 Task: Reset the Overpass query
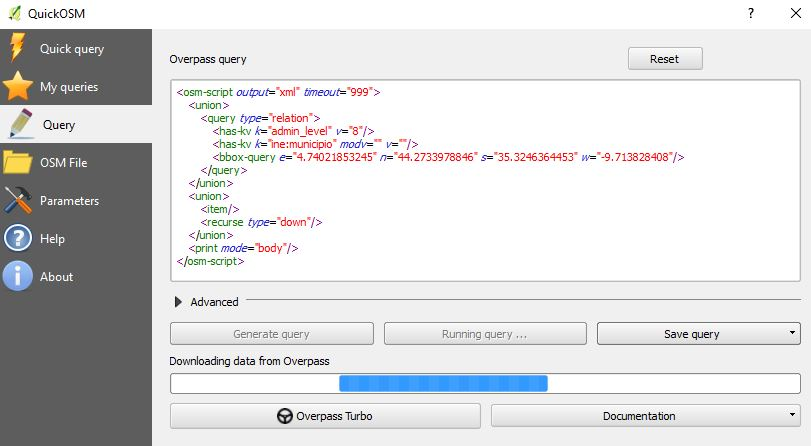pyautogui.click(x=665, y=59)
